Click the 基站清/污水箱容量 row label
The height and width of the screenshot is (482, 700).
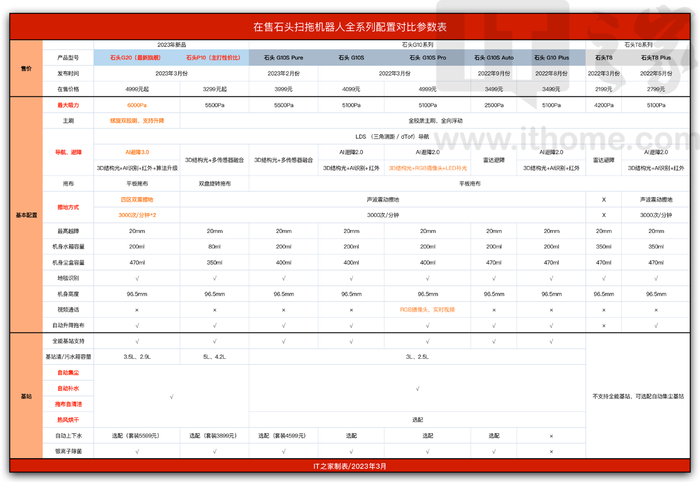[x=68, y=357]
